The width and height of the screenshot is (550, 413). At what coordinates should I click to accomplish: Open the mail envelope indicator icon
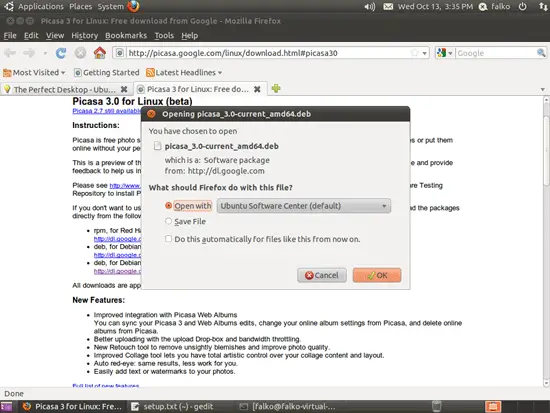pyautogui.click(x=388, y=6)
